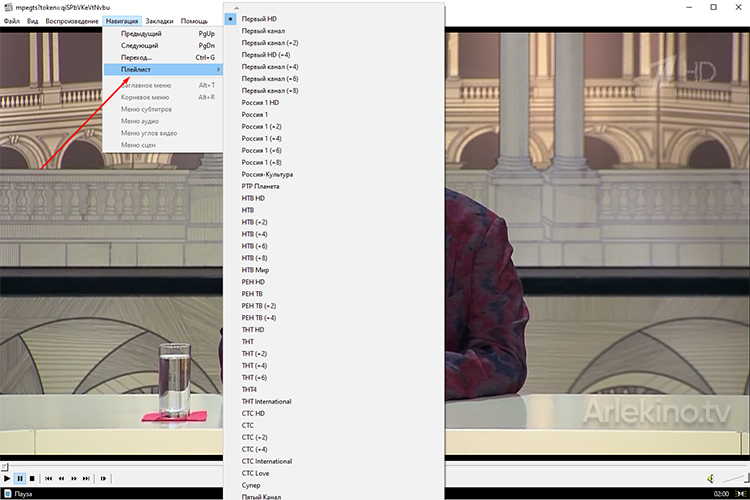This screenshot has width=750, height=500.
Task: Choose Следующий in the Навигация menu
Action: [x=163, y=45]
